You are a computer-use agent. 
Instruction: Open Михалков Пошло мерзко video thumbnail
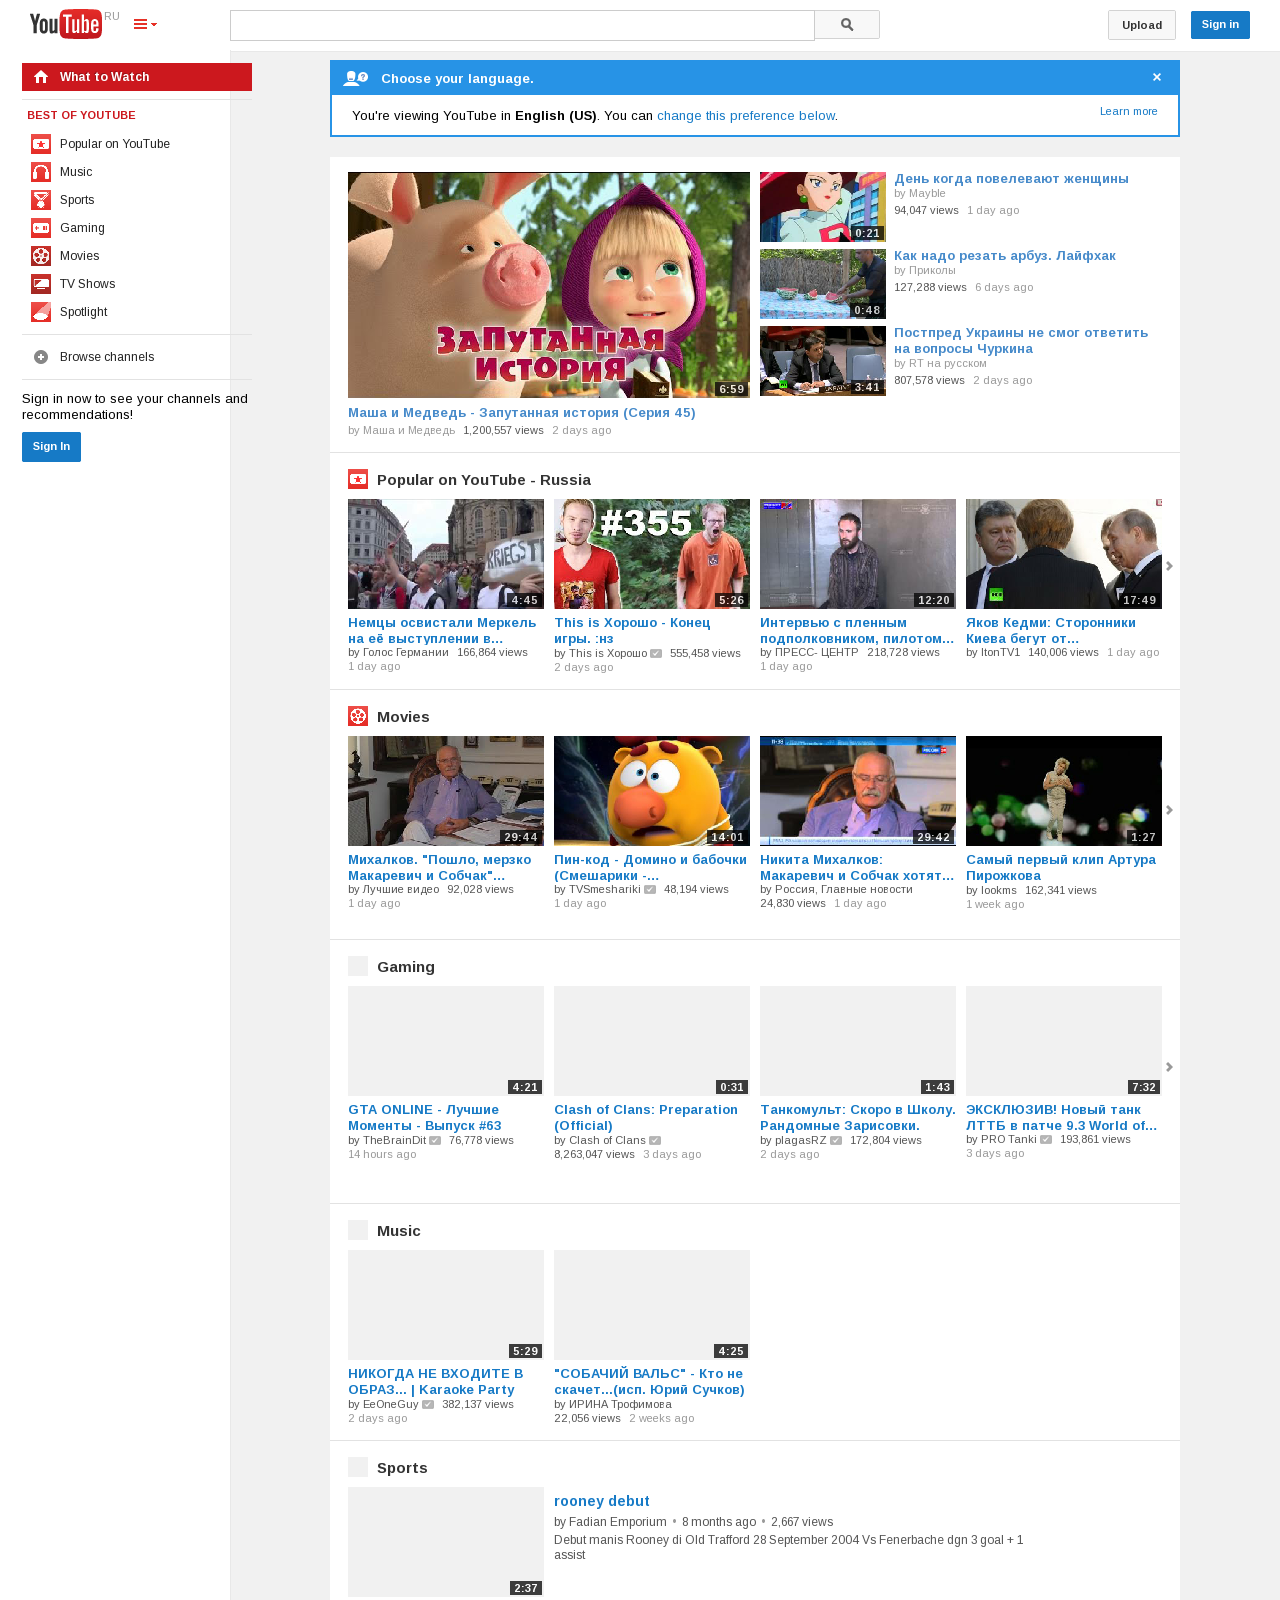(x=446, y=791)
